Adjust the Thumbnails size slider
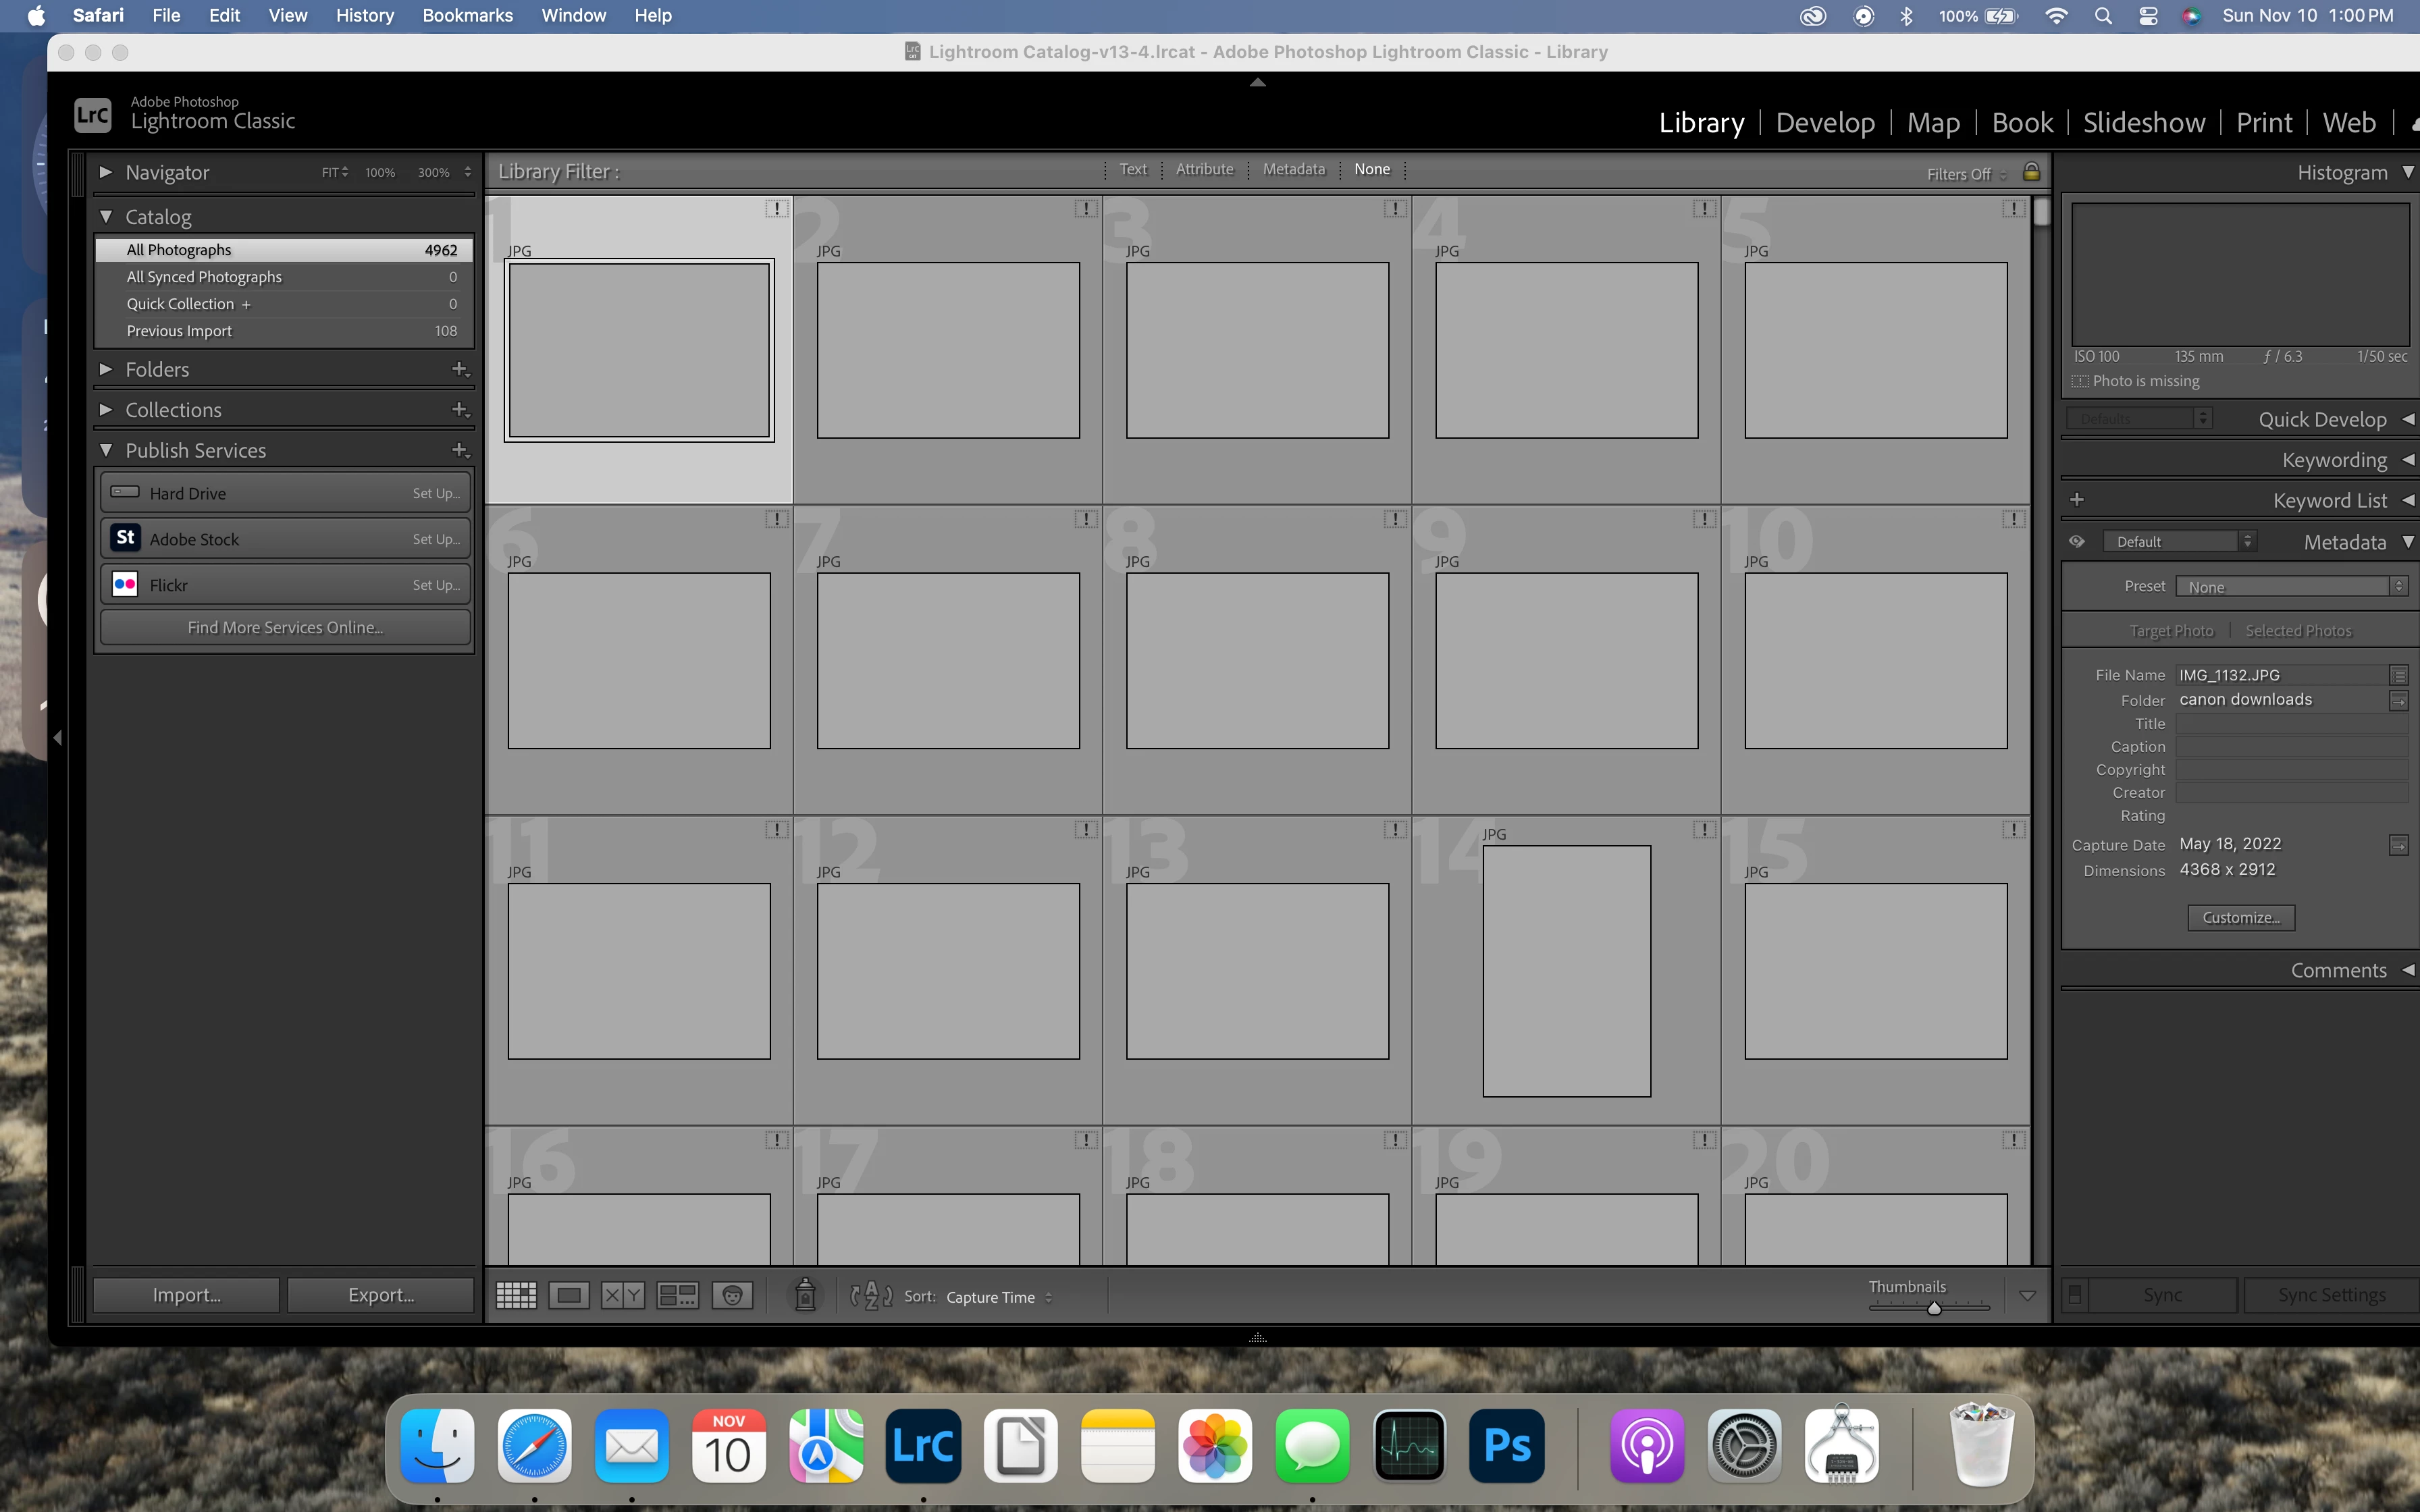 tap(1934, 1307)
